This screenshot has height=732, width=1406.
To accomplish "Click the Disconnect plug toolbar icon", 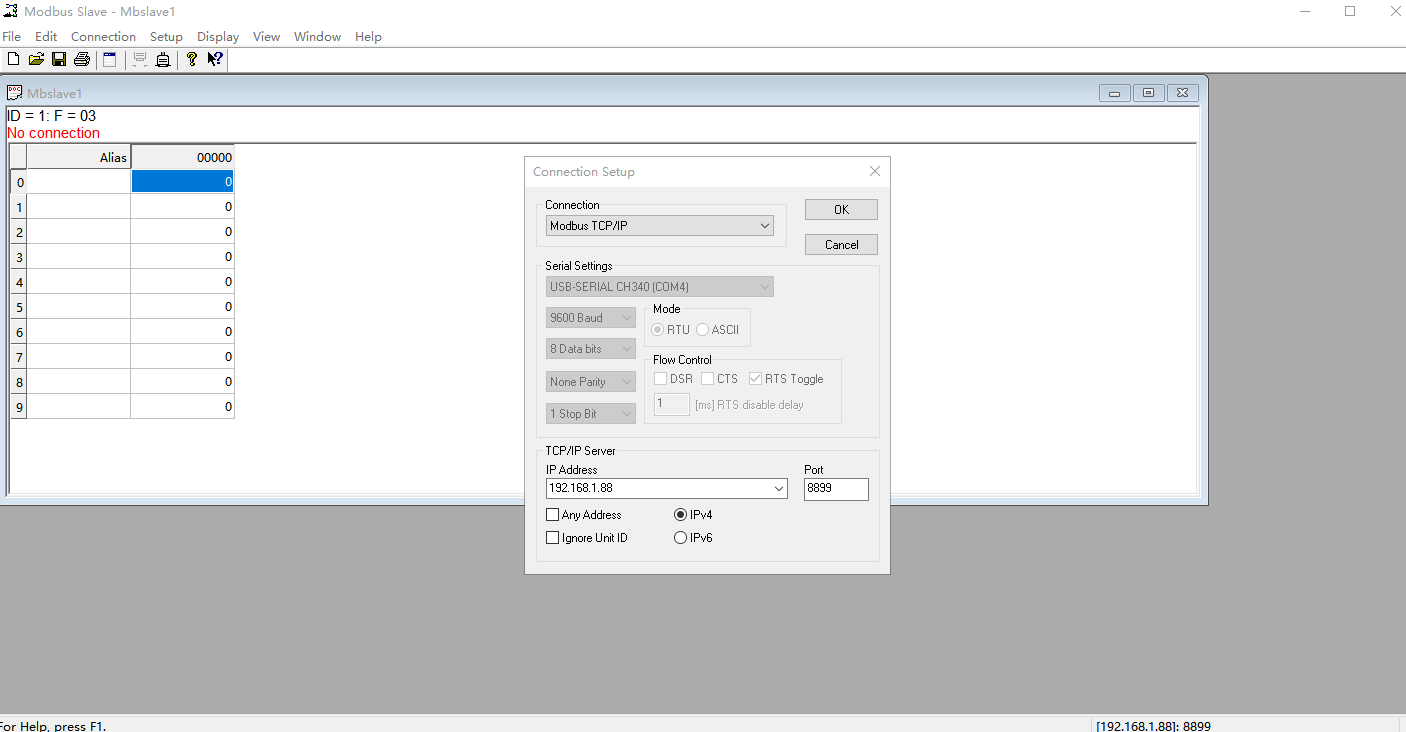I will coord(163,60).
